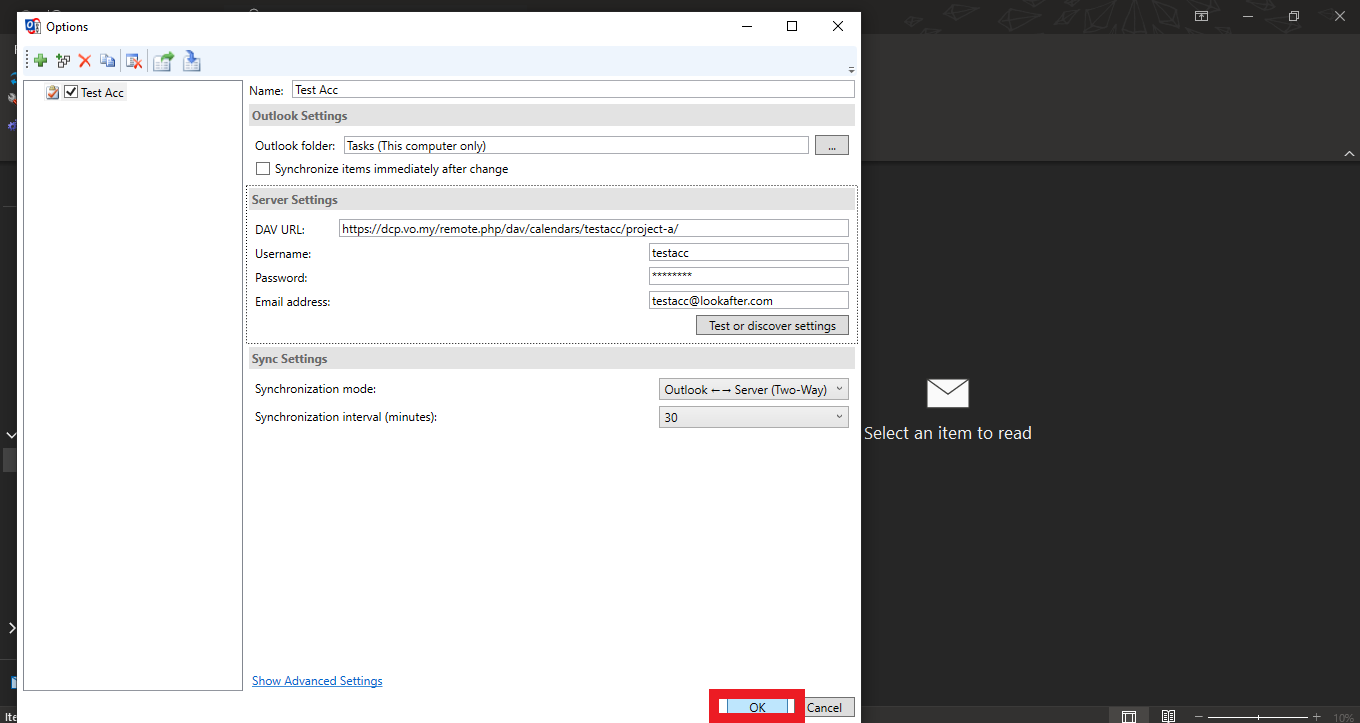Click the add multiple profiles icon
Viewport: 1360px width, 723px height.
(x=63, y=62)
